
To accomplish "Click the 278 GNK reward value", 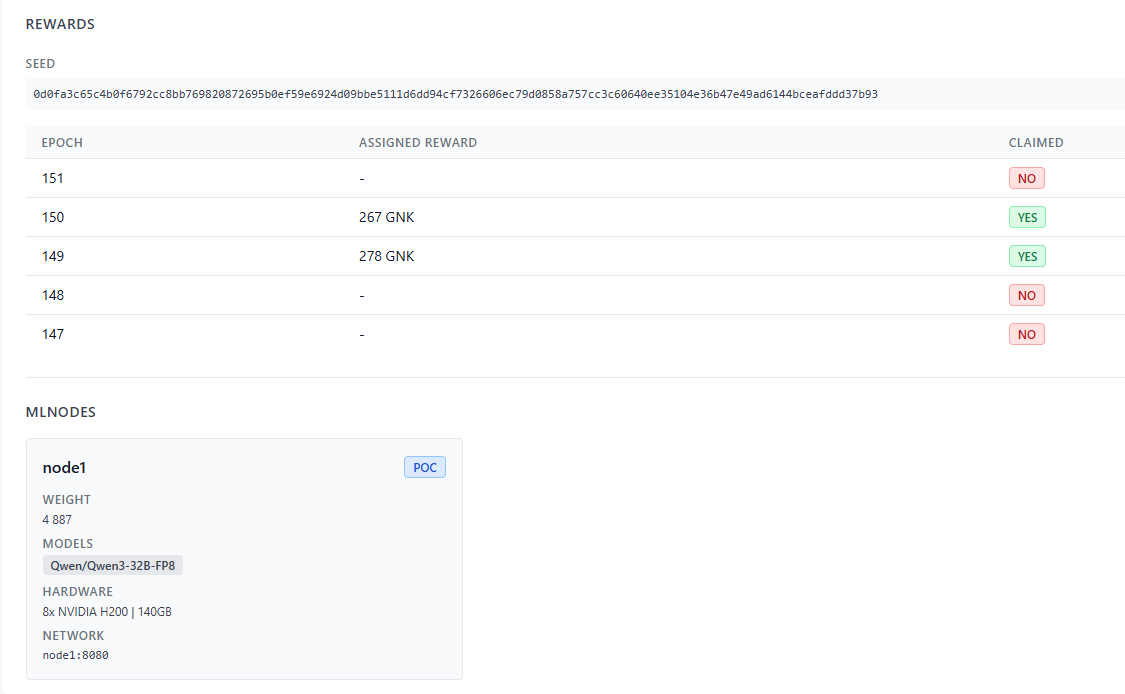I will click(x=386, y=256).
